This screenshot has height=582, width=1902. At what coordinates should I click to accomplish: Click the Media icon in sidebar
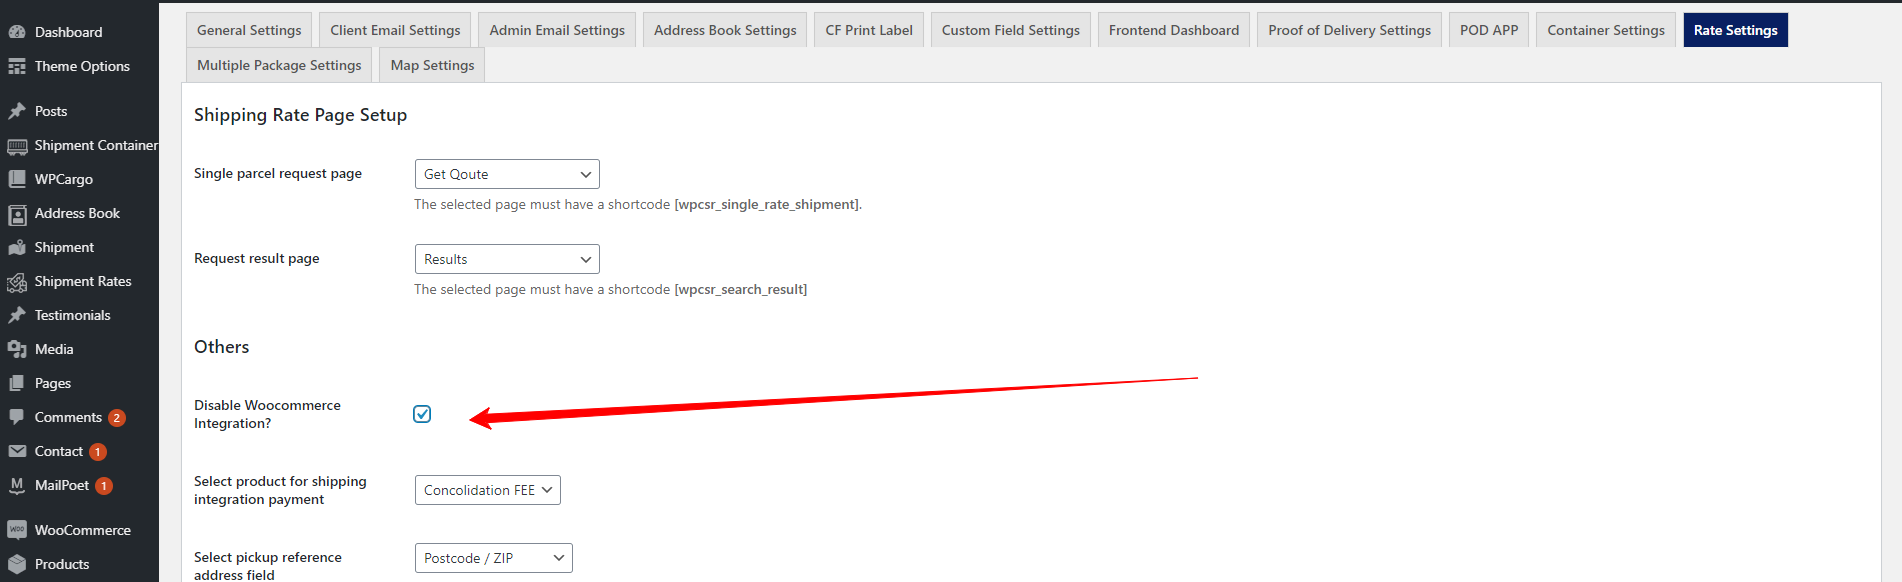(17, 349)
